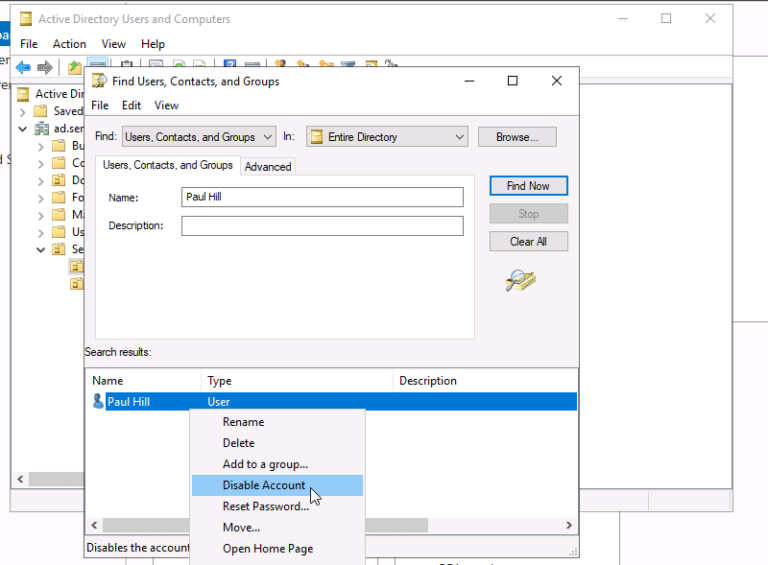Click the back arrow in main toolbar
The height and width of the screenshot is (565, 768).
pos(23,68)
